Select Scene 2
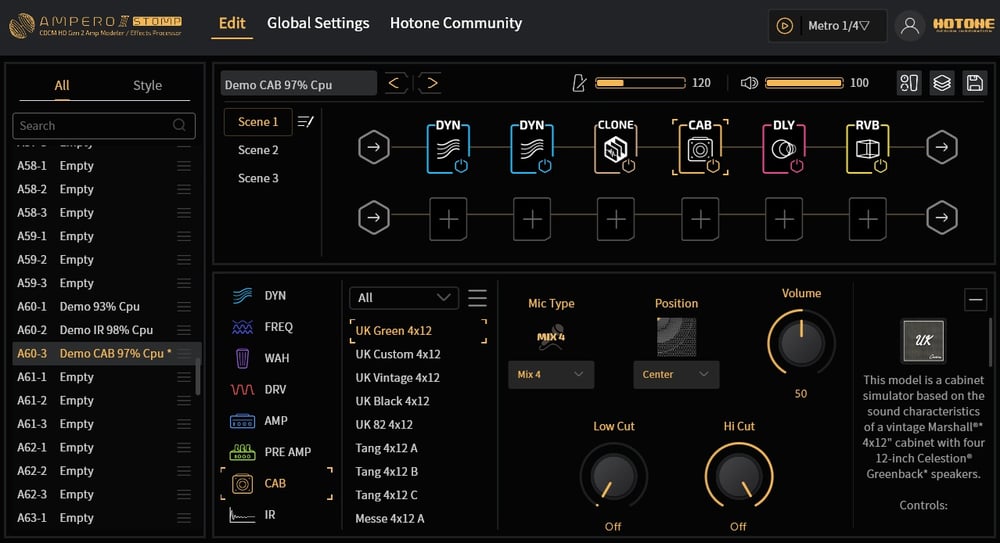 [258, 150]
